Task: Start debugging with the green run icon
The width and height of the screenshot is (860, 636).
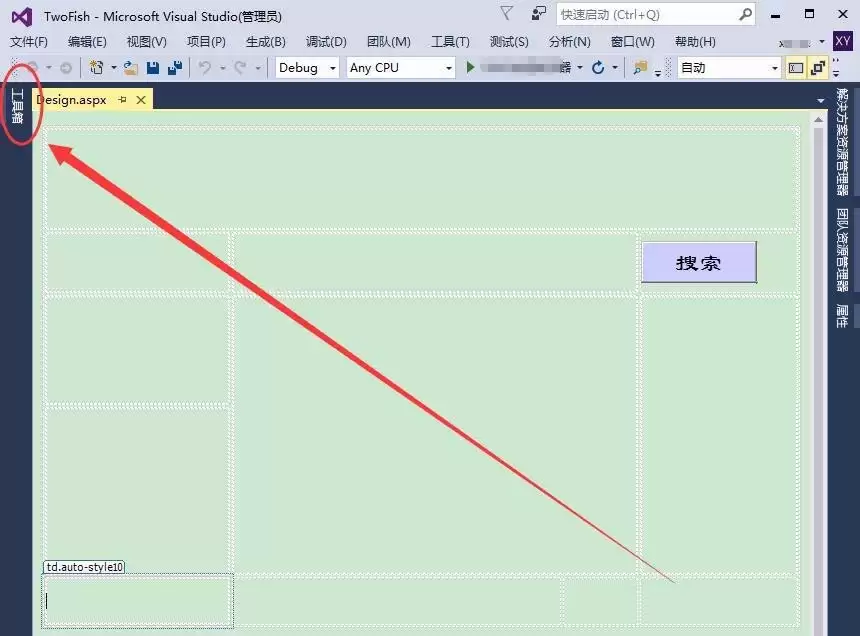Action: (471, 67)
